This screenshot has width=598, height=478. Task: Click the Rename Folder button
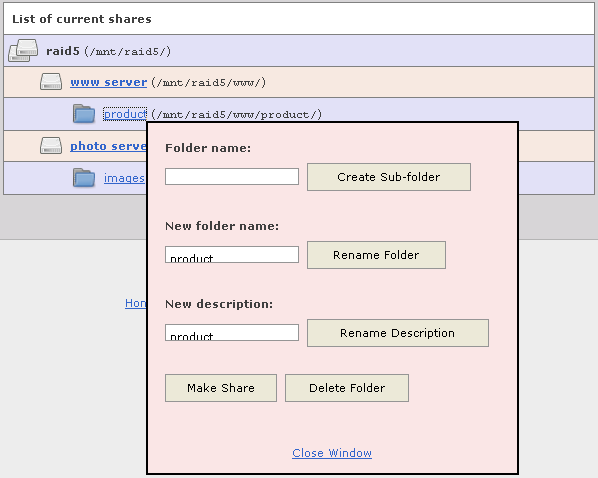[x=376, y=255]
